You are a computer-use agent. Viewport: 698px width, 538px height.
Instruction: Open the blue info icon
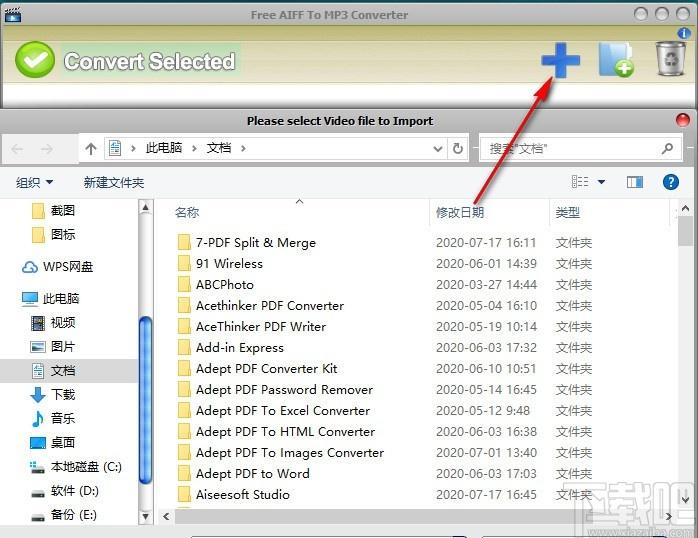pos(684,33)
